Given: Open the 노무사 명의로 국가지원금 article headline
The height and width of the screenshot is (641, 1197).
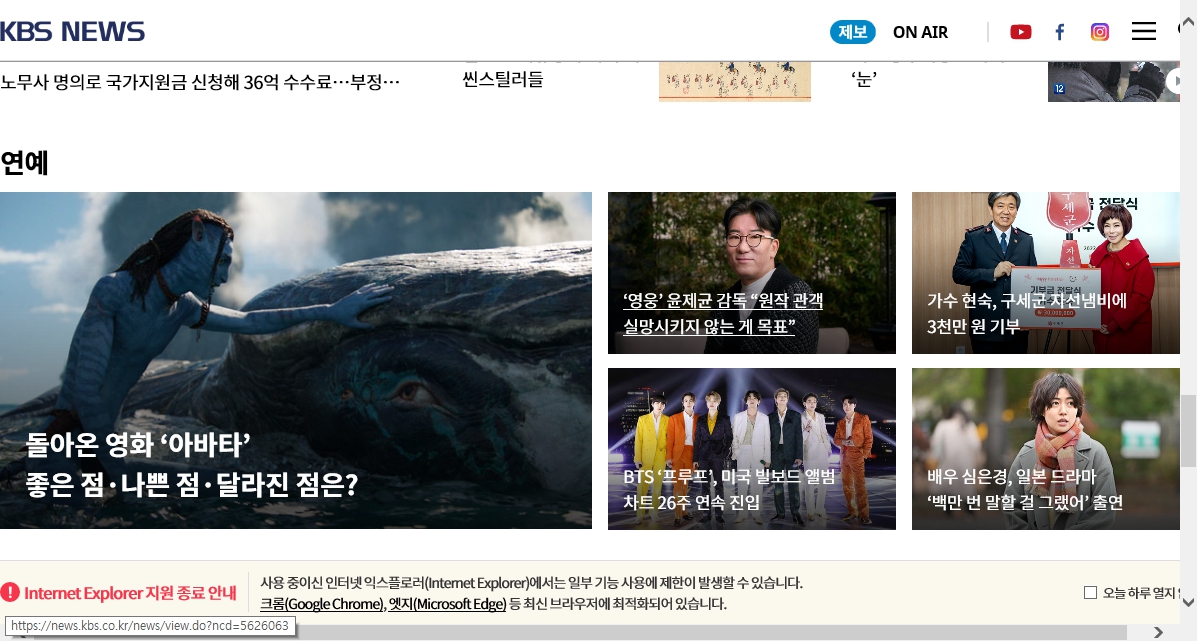Looking at the screenshot, I should (x=200, y=82).
